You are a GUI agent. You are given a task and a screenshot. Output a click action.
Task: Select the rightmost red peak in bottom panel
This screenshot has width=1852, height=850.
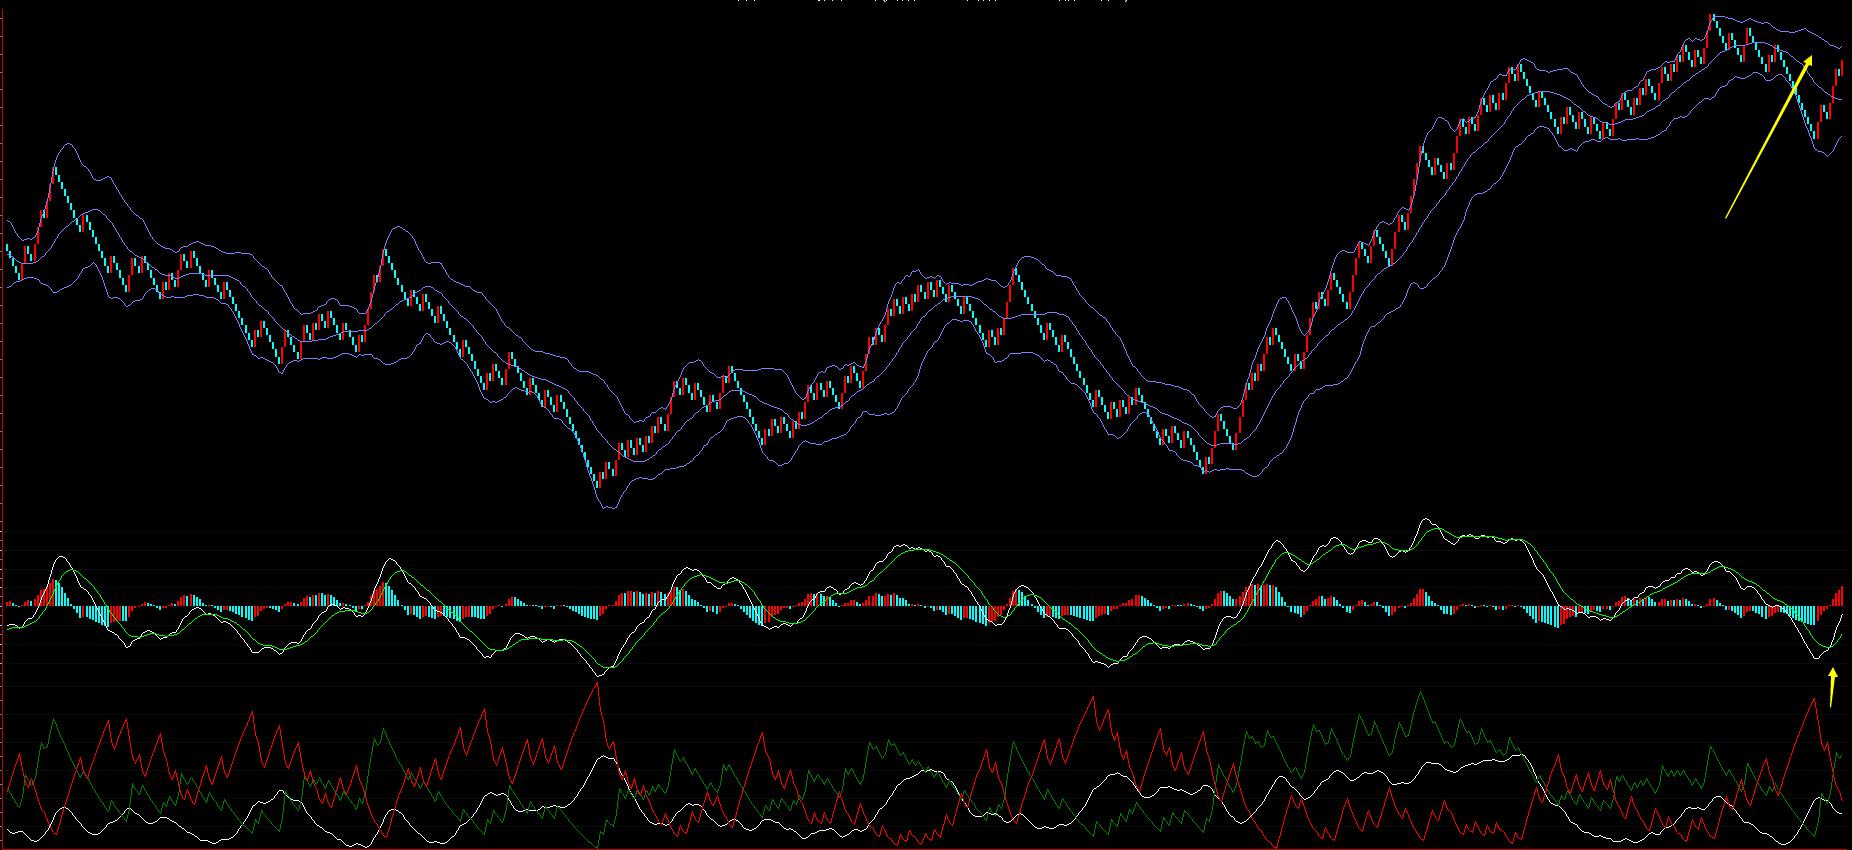pos(1814,699)
